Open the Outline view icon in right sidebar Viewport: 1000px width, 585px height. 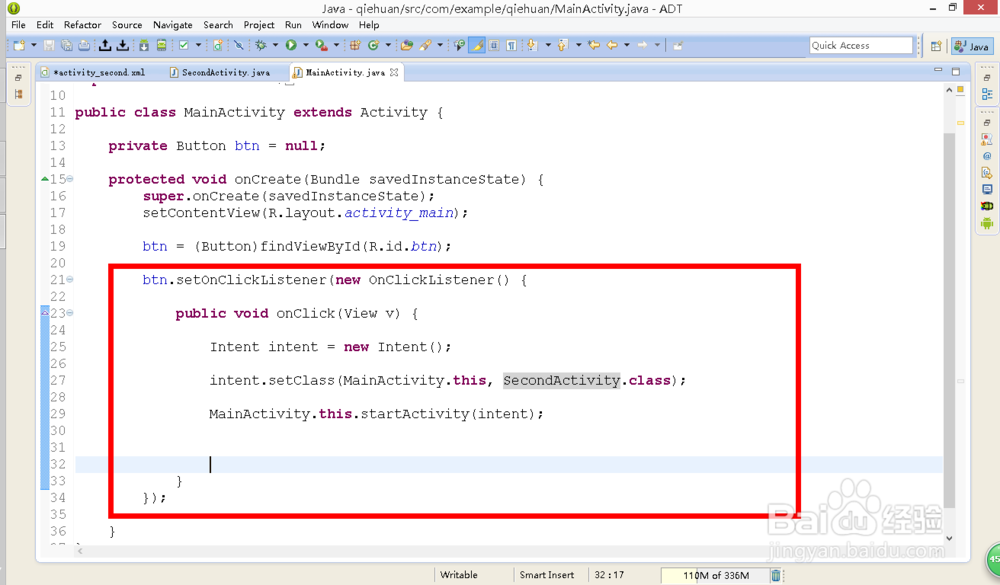[x=987, y=94]
